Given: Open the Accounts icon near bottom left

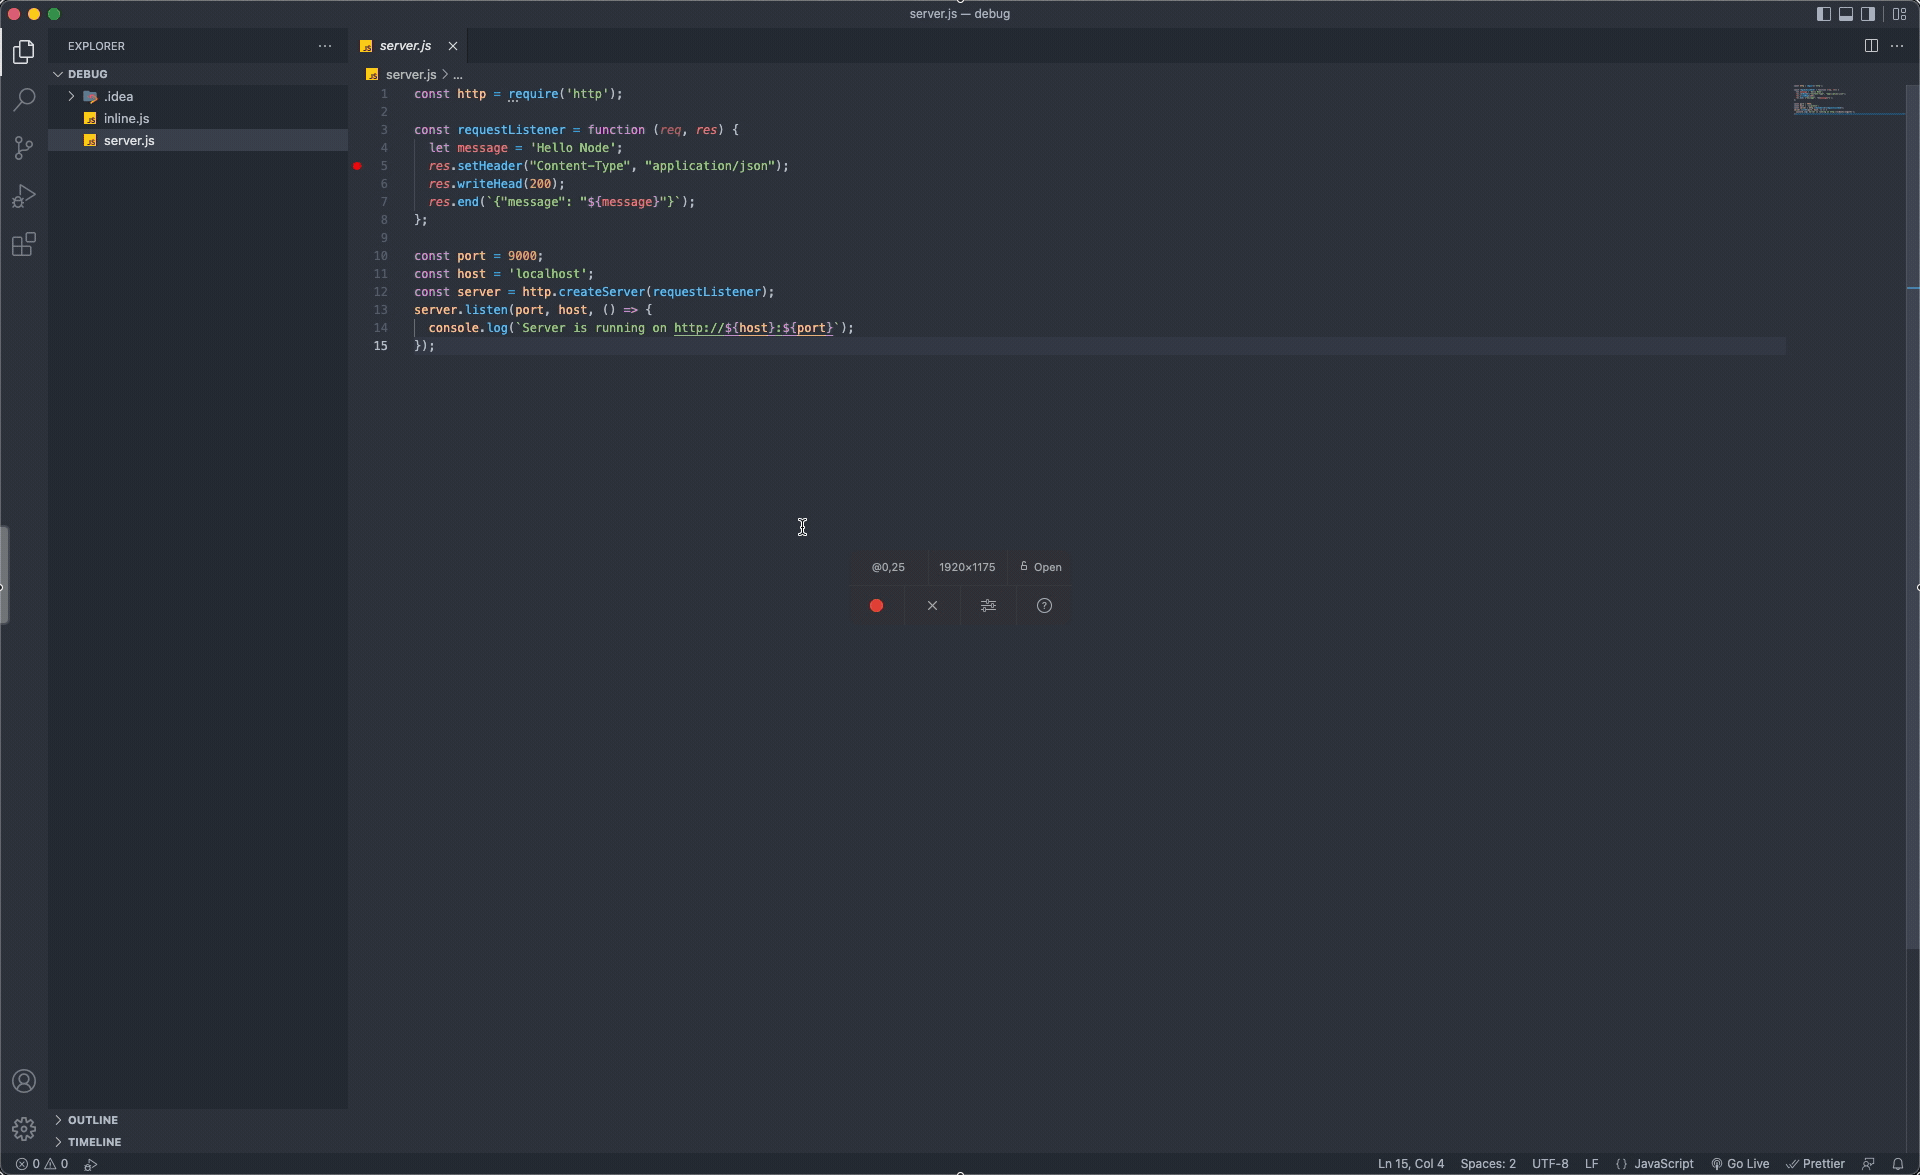Looking at the screenshot, I should point(24,1080).
